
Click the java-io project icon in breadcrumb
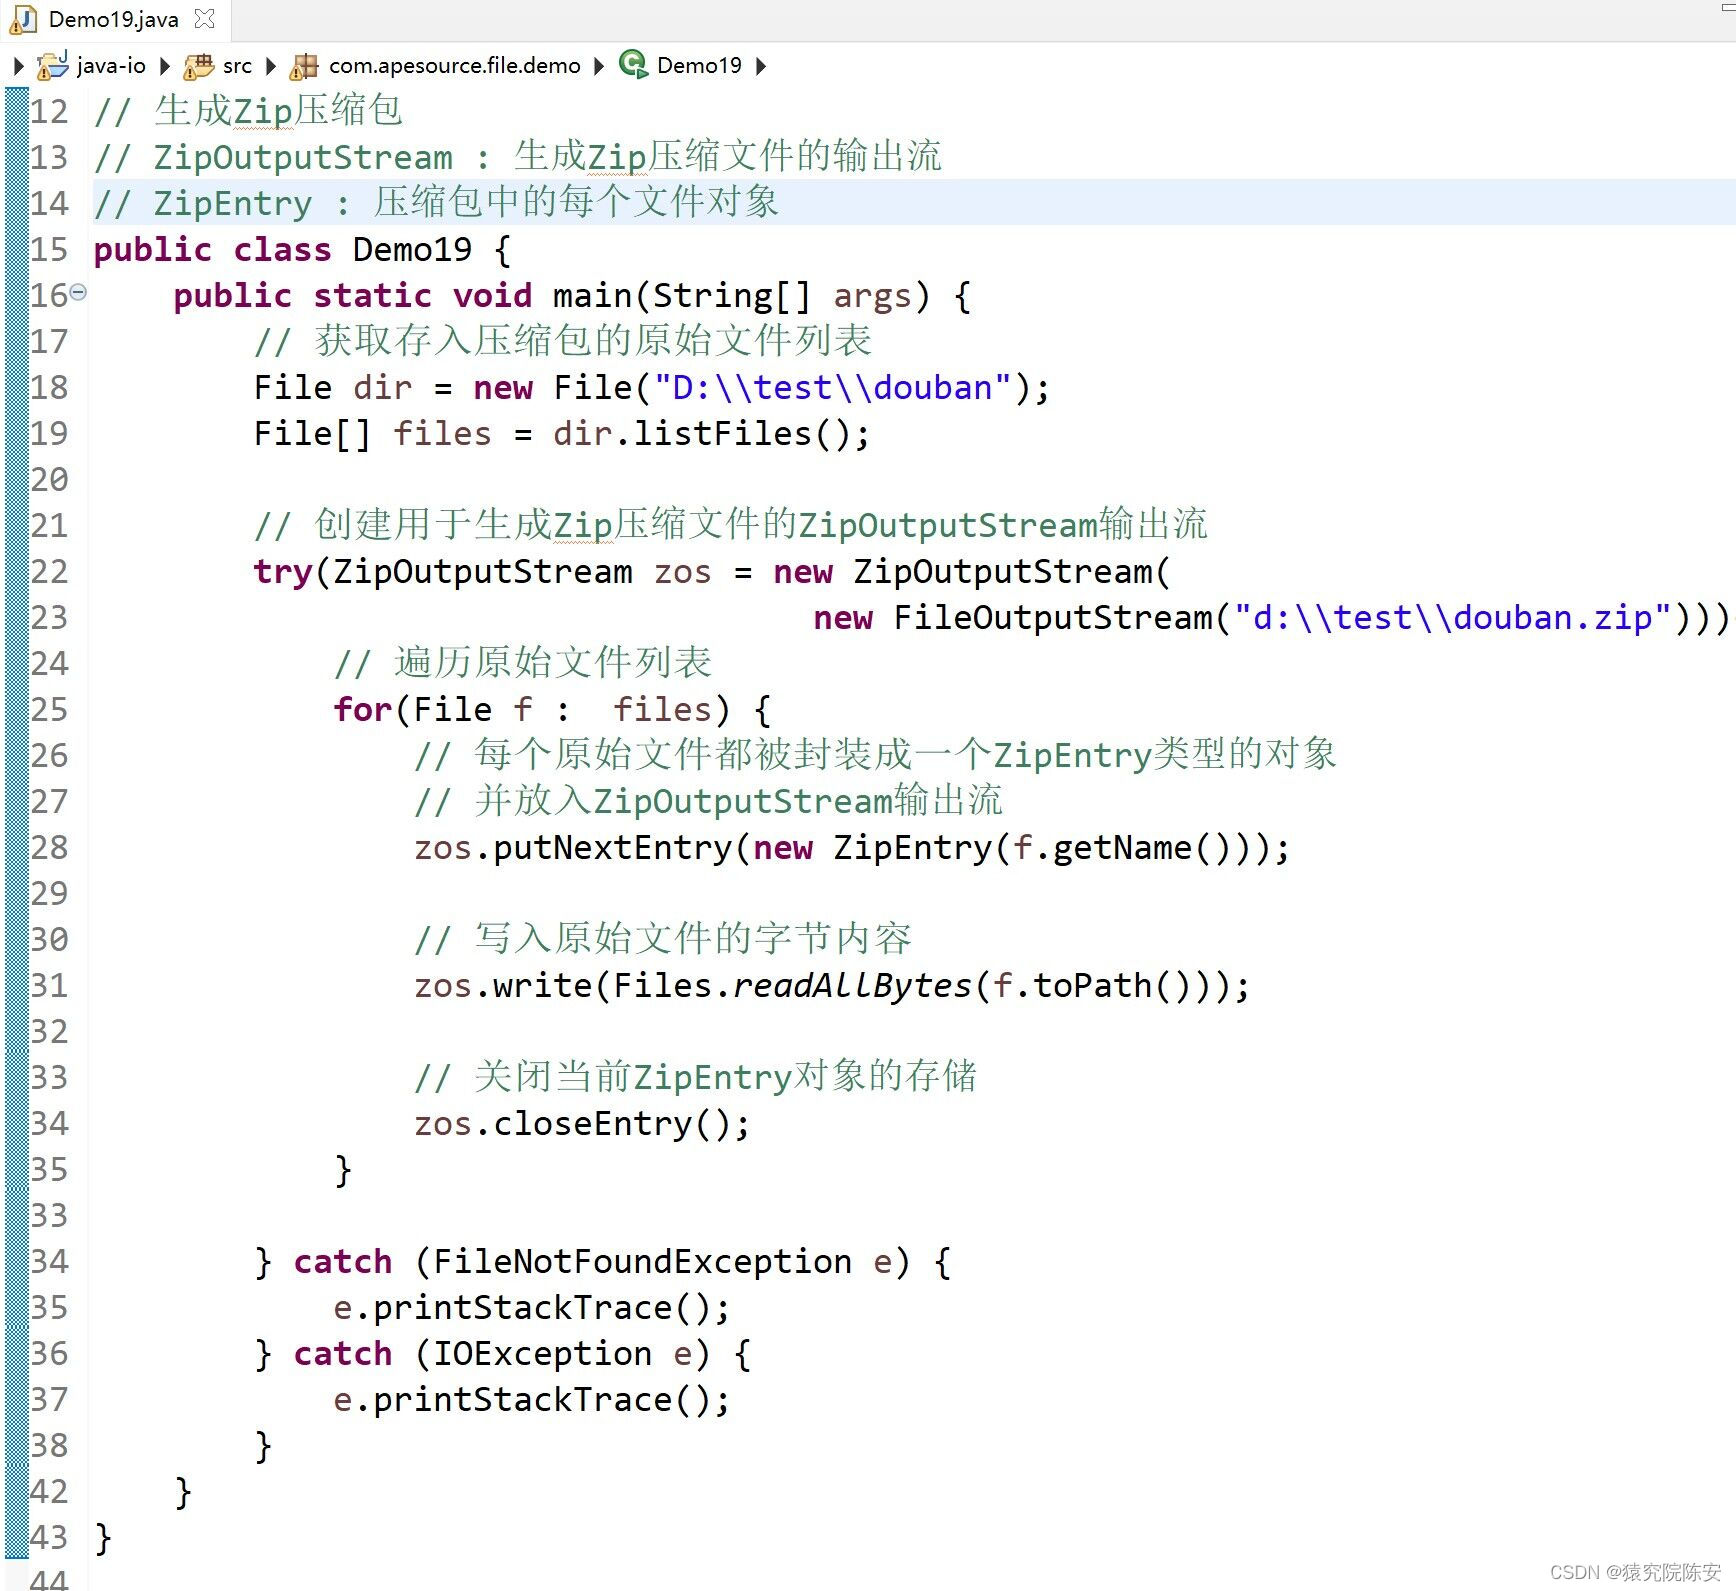(52, 66)
